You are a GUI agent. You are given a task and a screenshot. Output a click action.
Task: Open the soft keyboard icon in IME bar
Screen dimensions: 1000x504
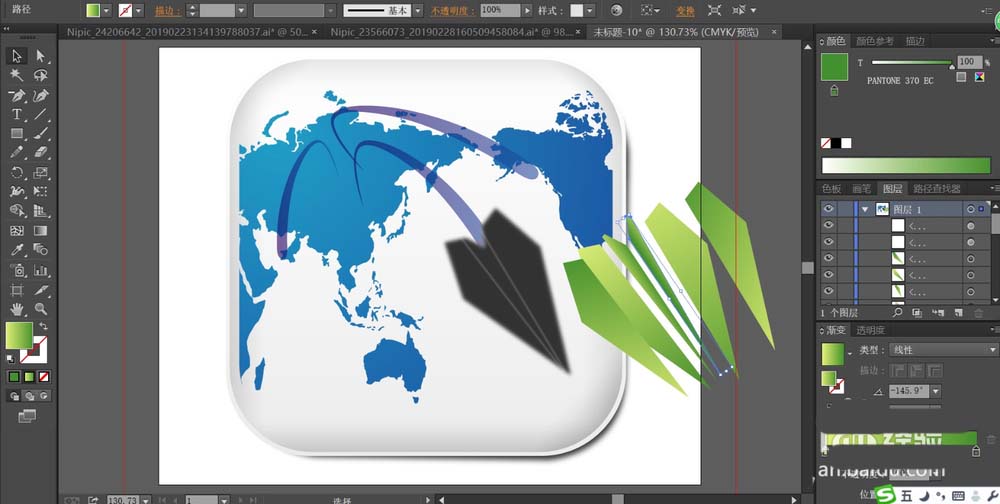click(958, 496)
